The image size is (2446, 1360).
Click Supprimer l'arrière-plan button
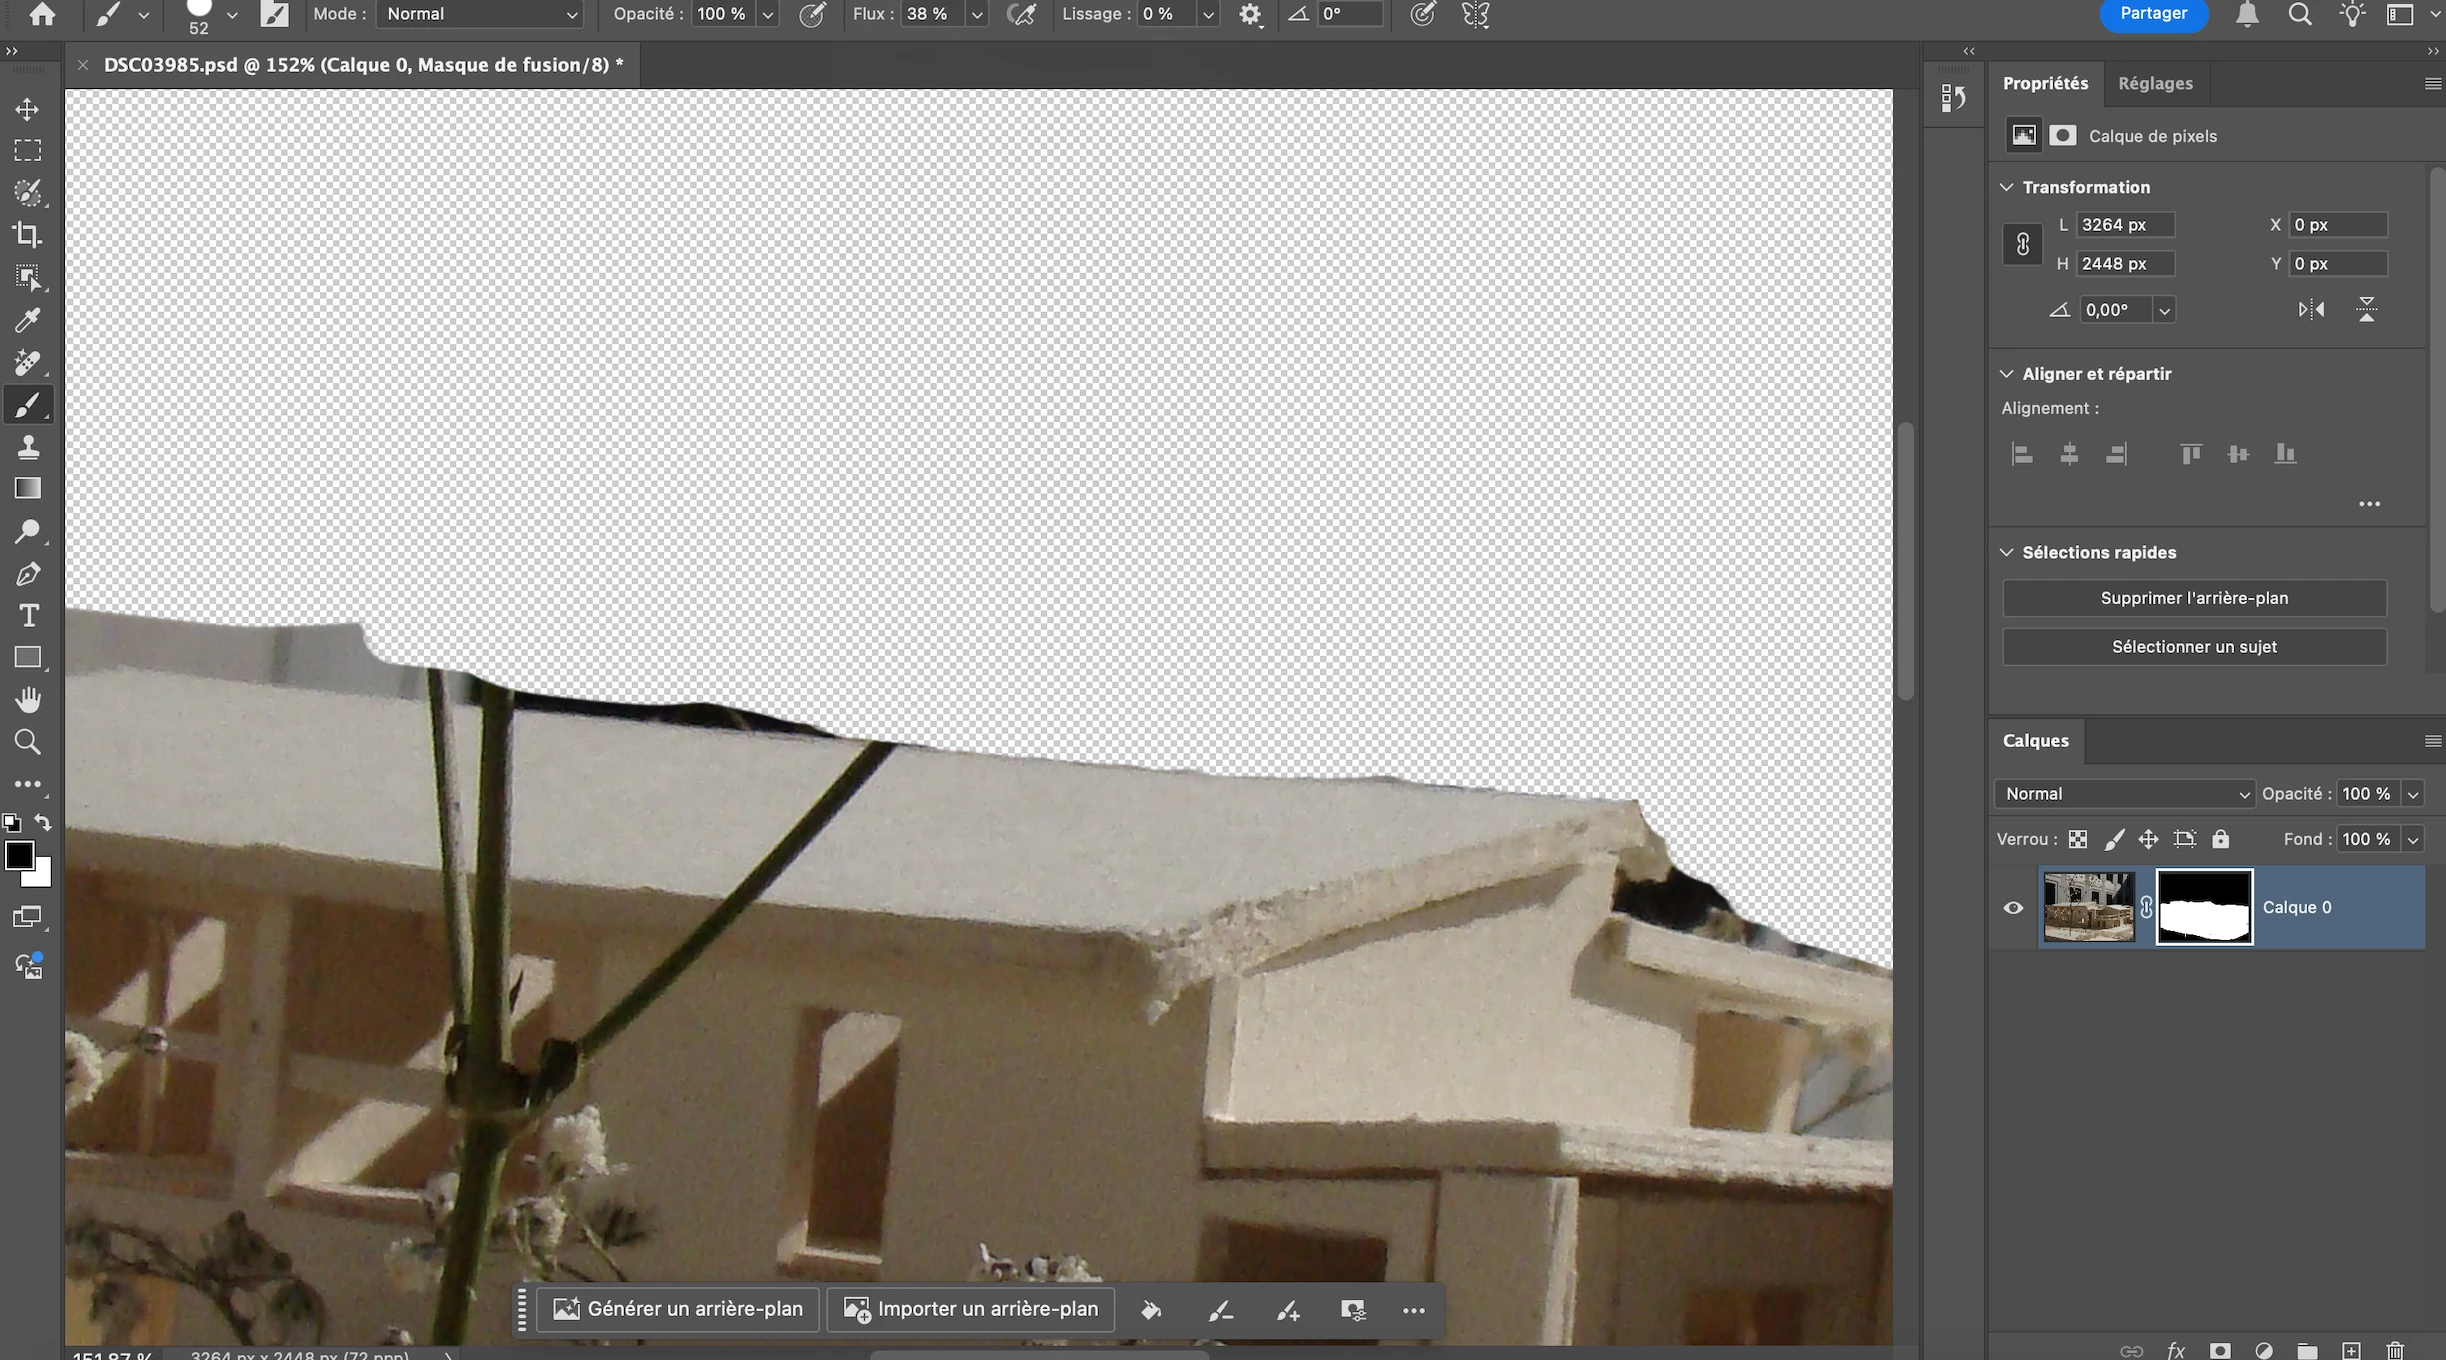tap(2194, 598)
